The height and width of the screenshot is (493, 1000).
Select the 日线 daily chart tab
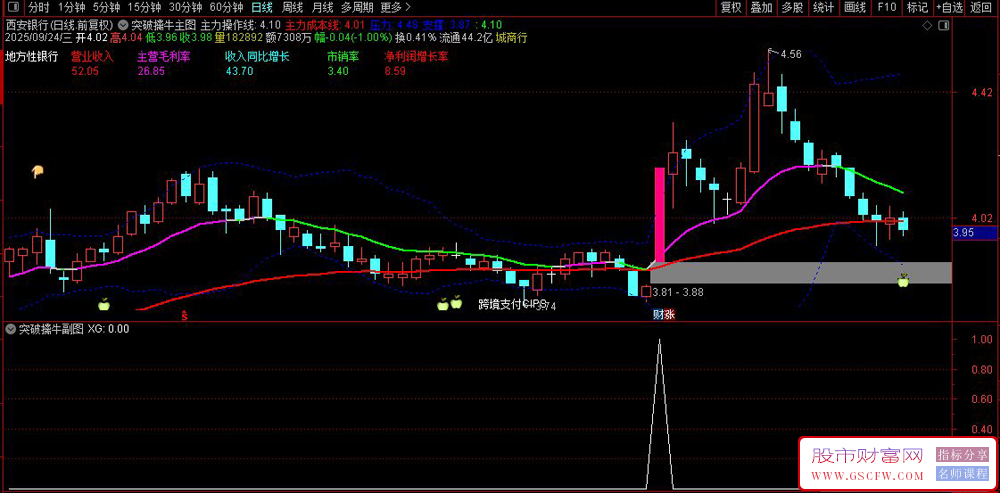coord(261,8)
